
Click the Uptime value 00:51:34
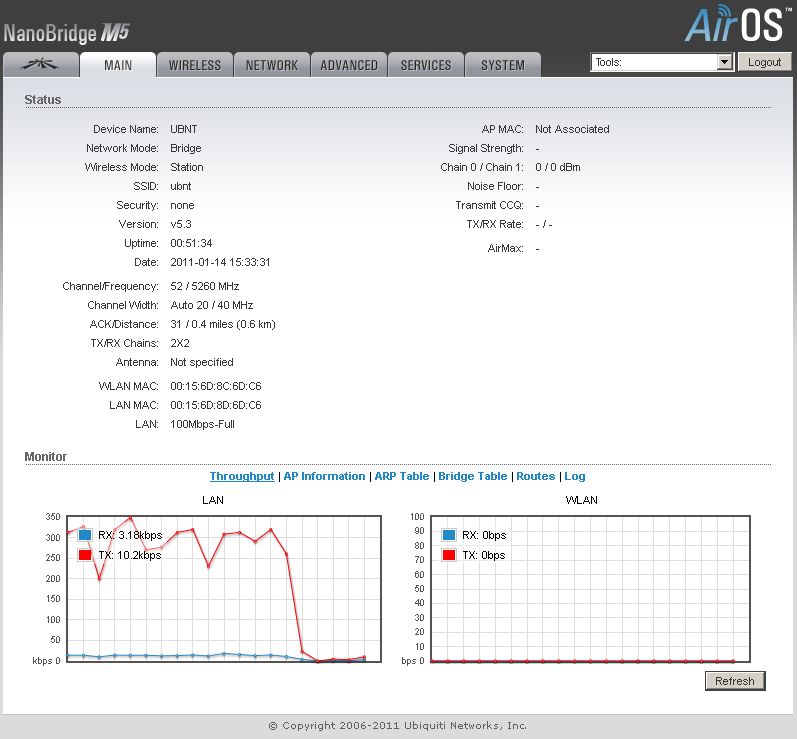click(x=191, y=243)
